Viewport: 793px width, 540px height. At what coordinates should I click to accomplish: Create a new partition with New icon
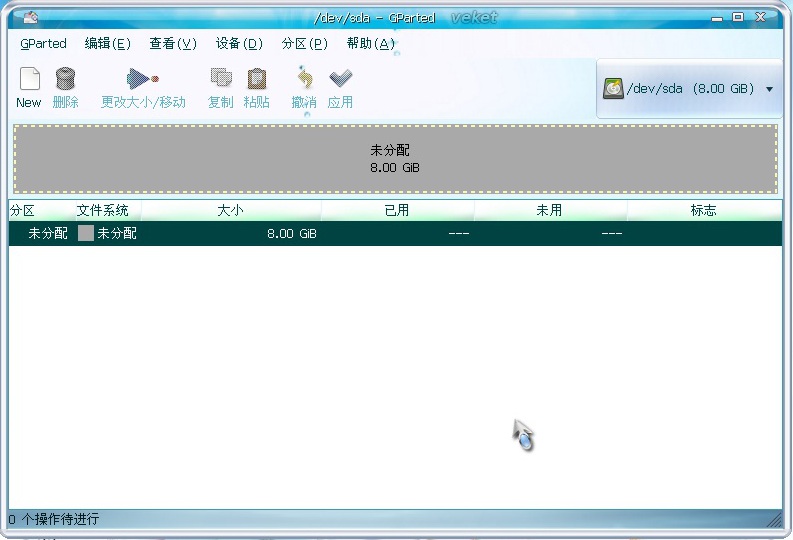coord(29,79)
